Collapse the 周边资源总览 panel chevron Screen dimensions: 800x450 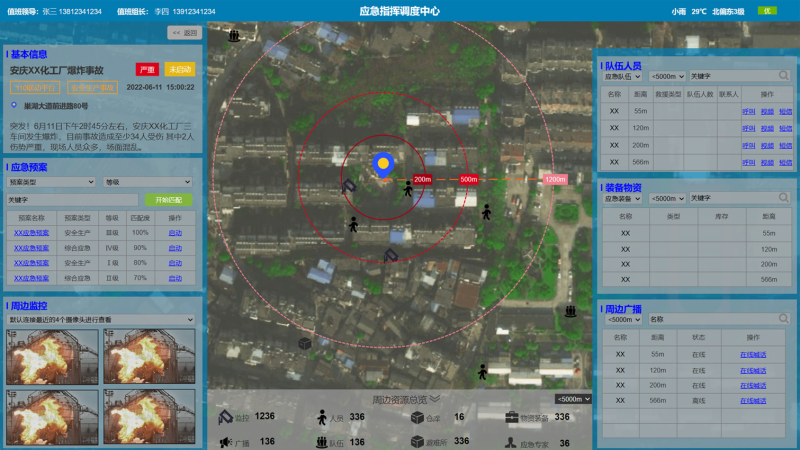point(434,399)
